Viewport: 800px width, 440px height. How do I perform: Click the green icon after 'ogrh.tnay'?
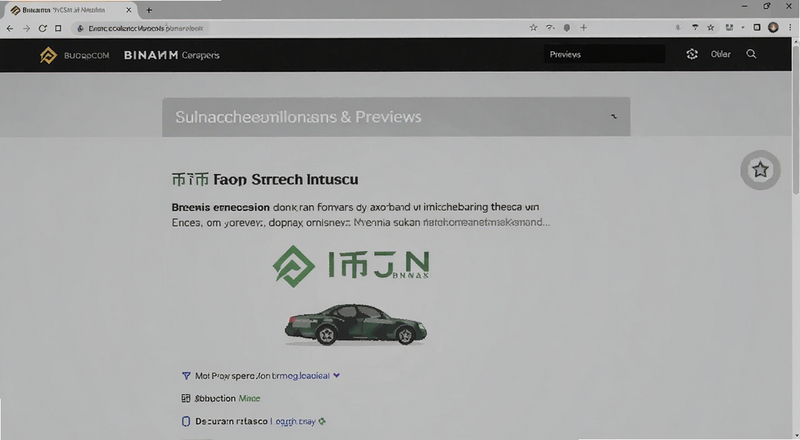[322, 421]
